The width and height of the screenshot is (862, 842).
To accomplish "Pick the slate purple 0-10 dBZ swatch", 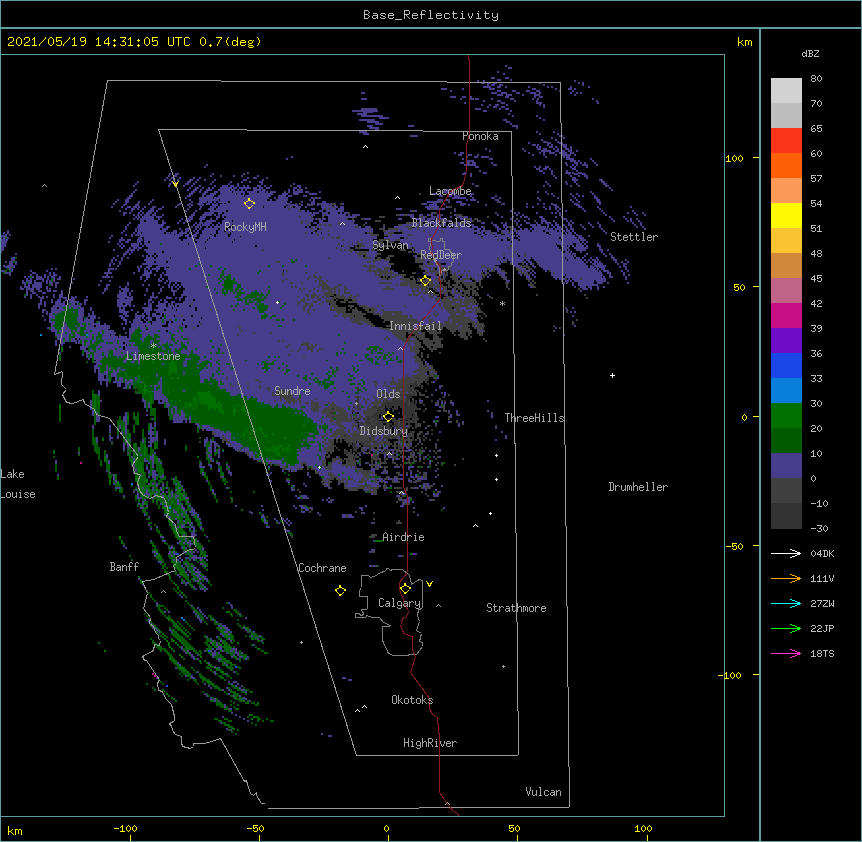I will tap(786, 466).
